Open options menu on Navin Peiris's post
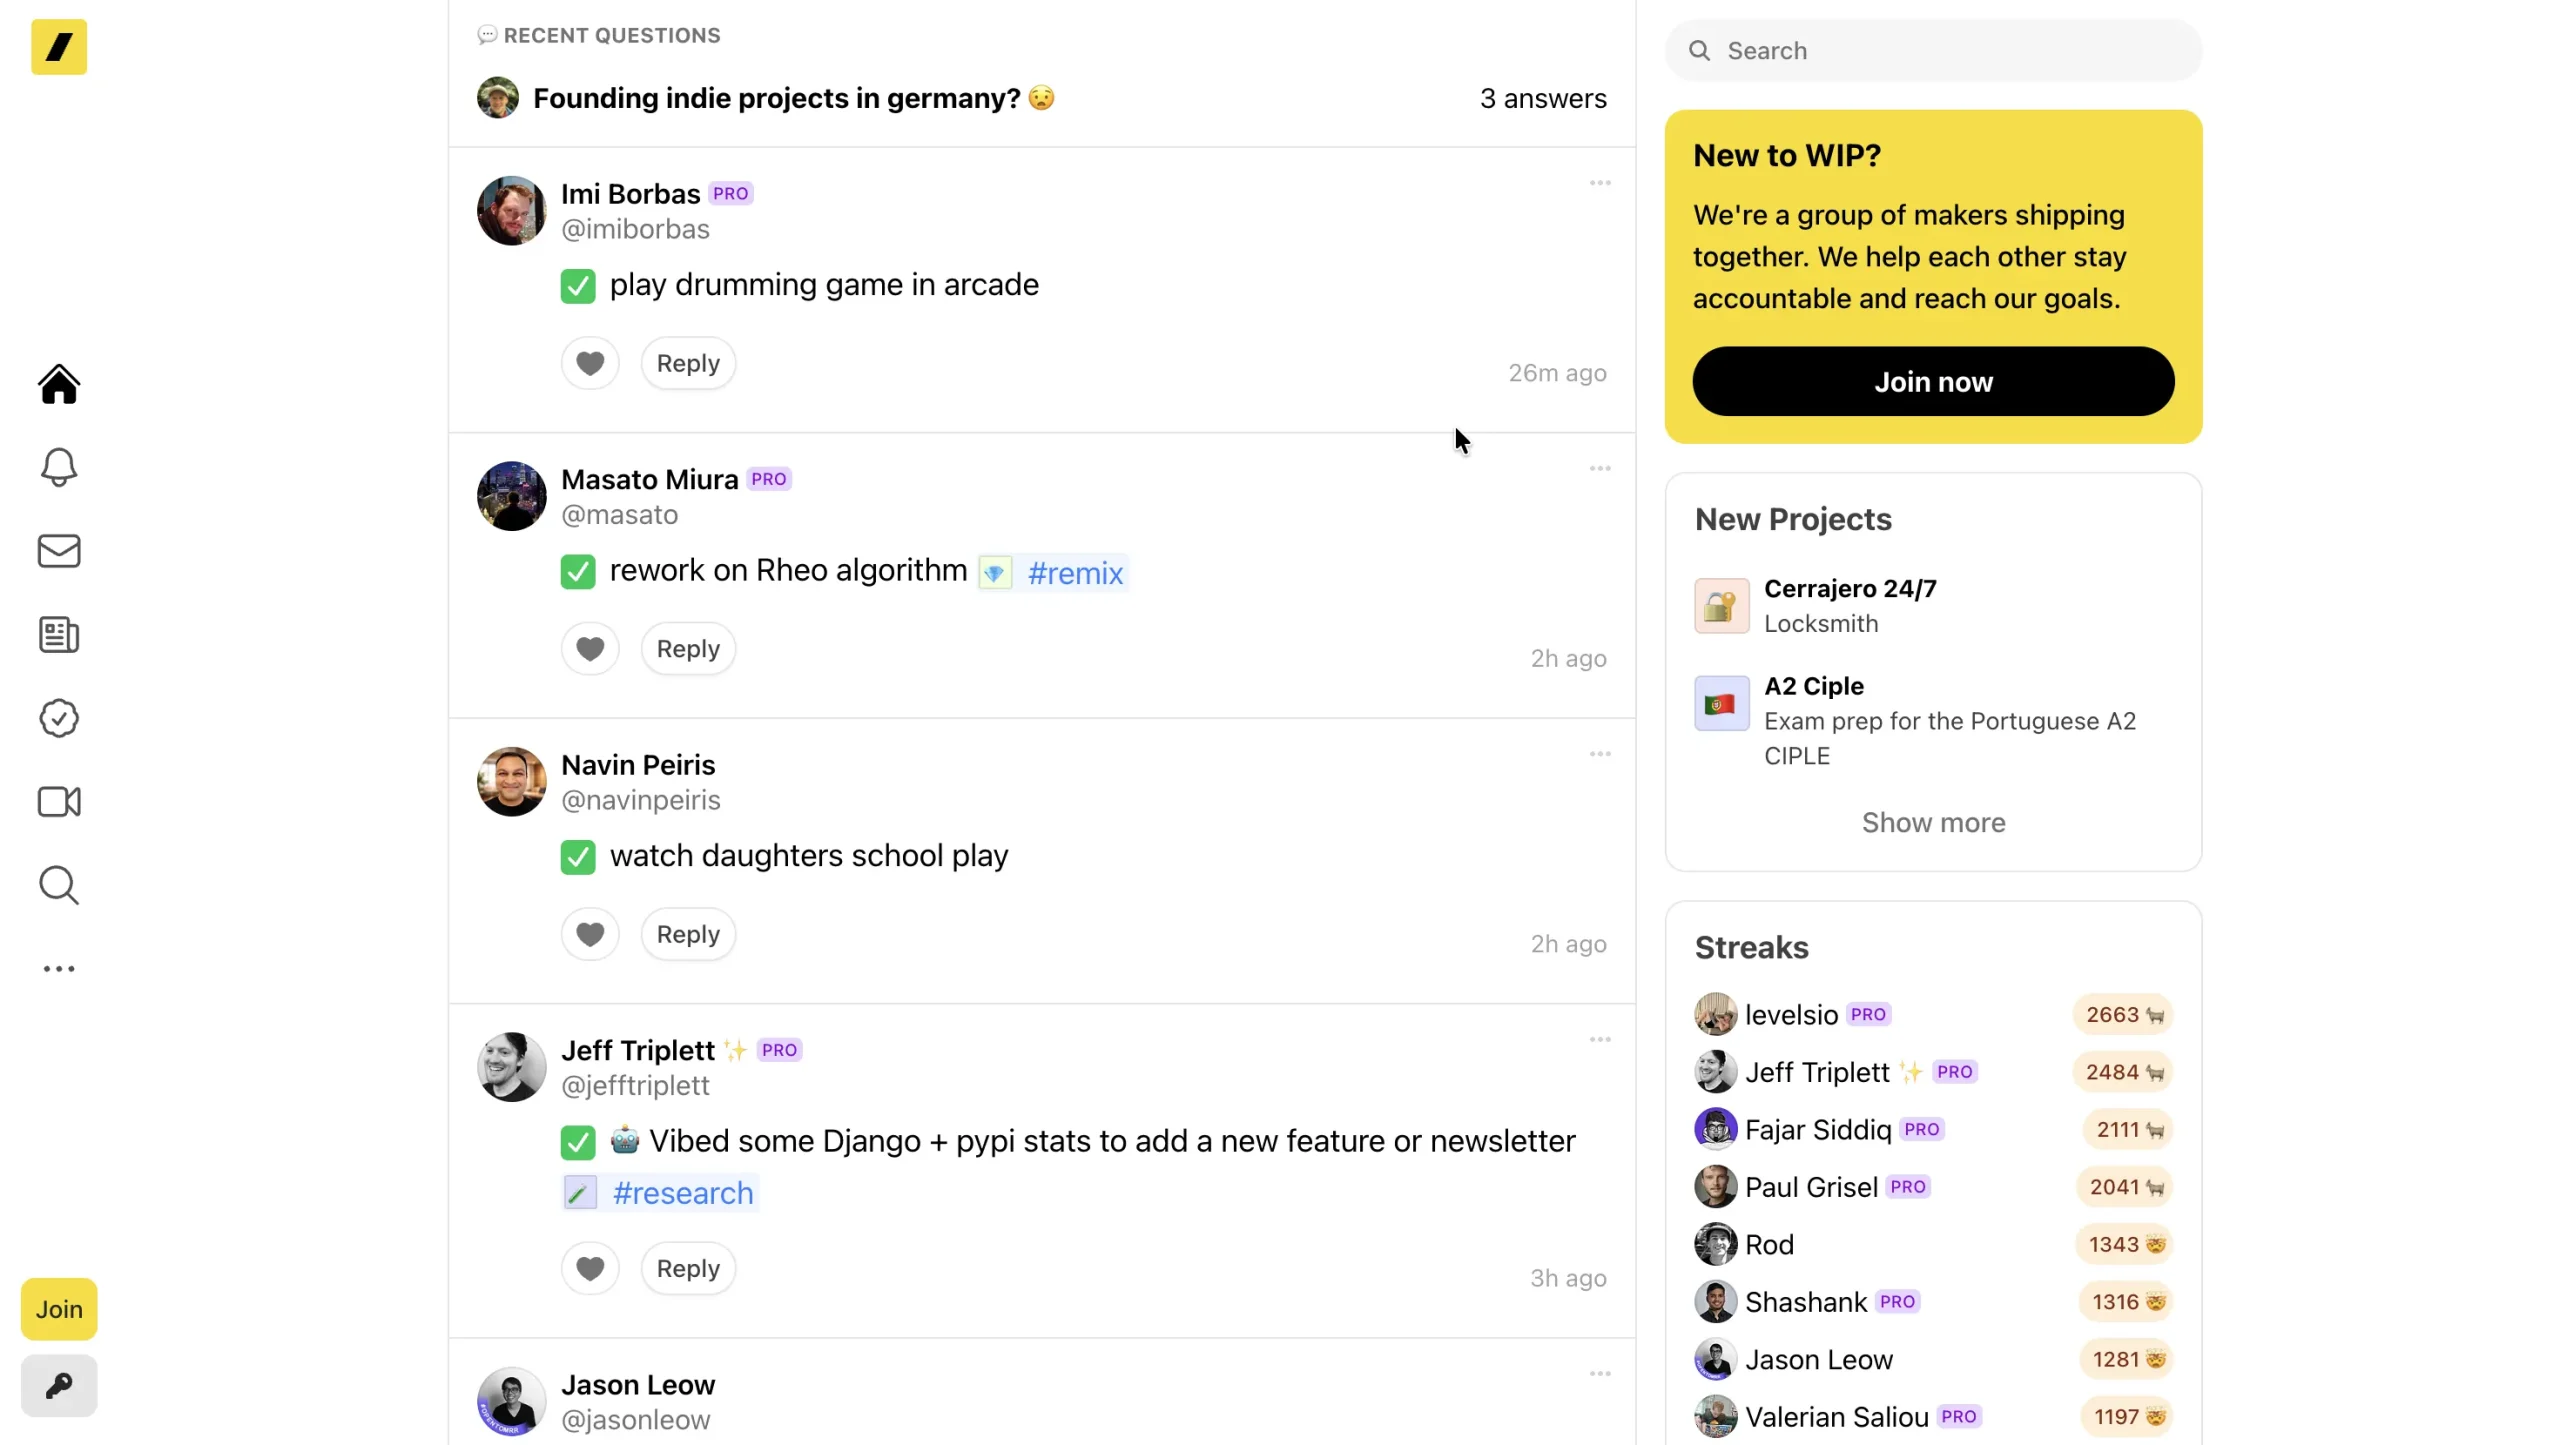The width and height of the screenshot is (2560, 1445). point(1600,754)
